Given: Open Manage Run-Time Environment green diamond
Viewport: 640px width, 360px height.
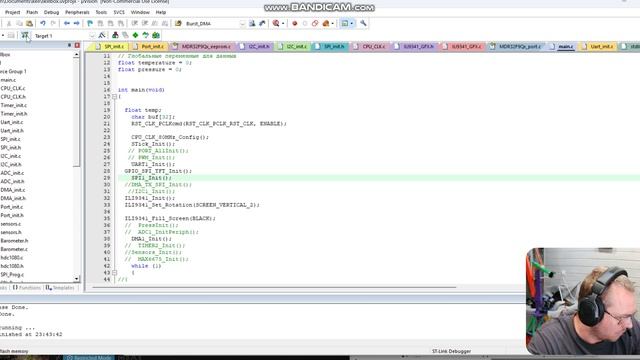Looking at the screenshot, I should point(136,36).
